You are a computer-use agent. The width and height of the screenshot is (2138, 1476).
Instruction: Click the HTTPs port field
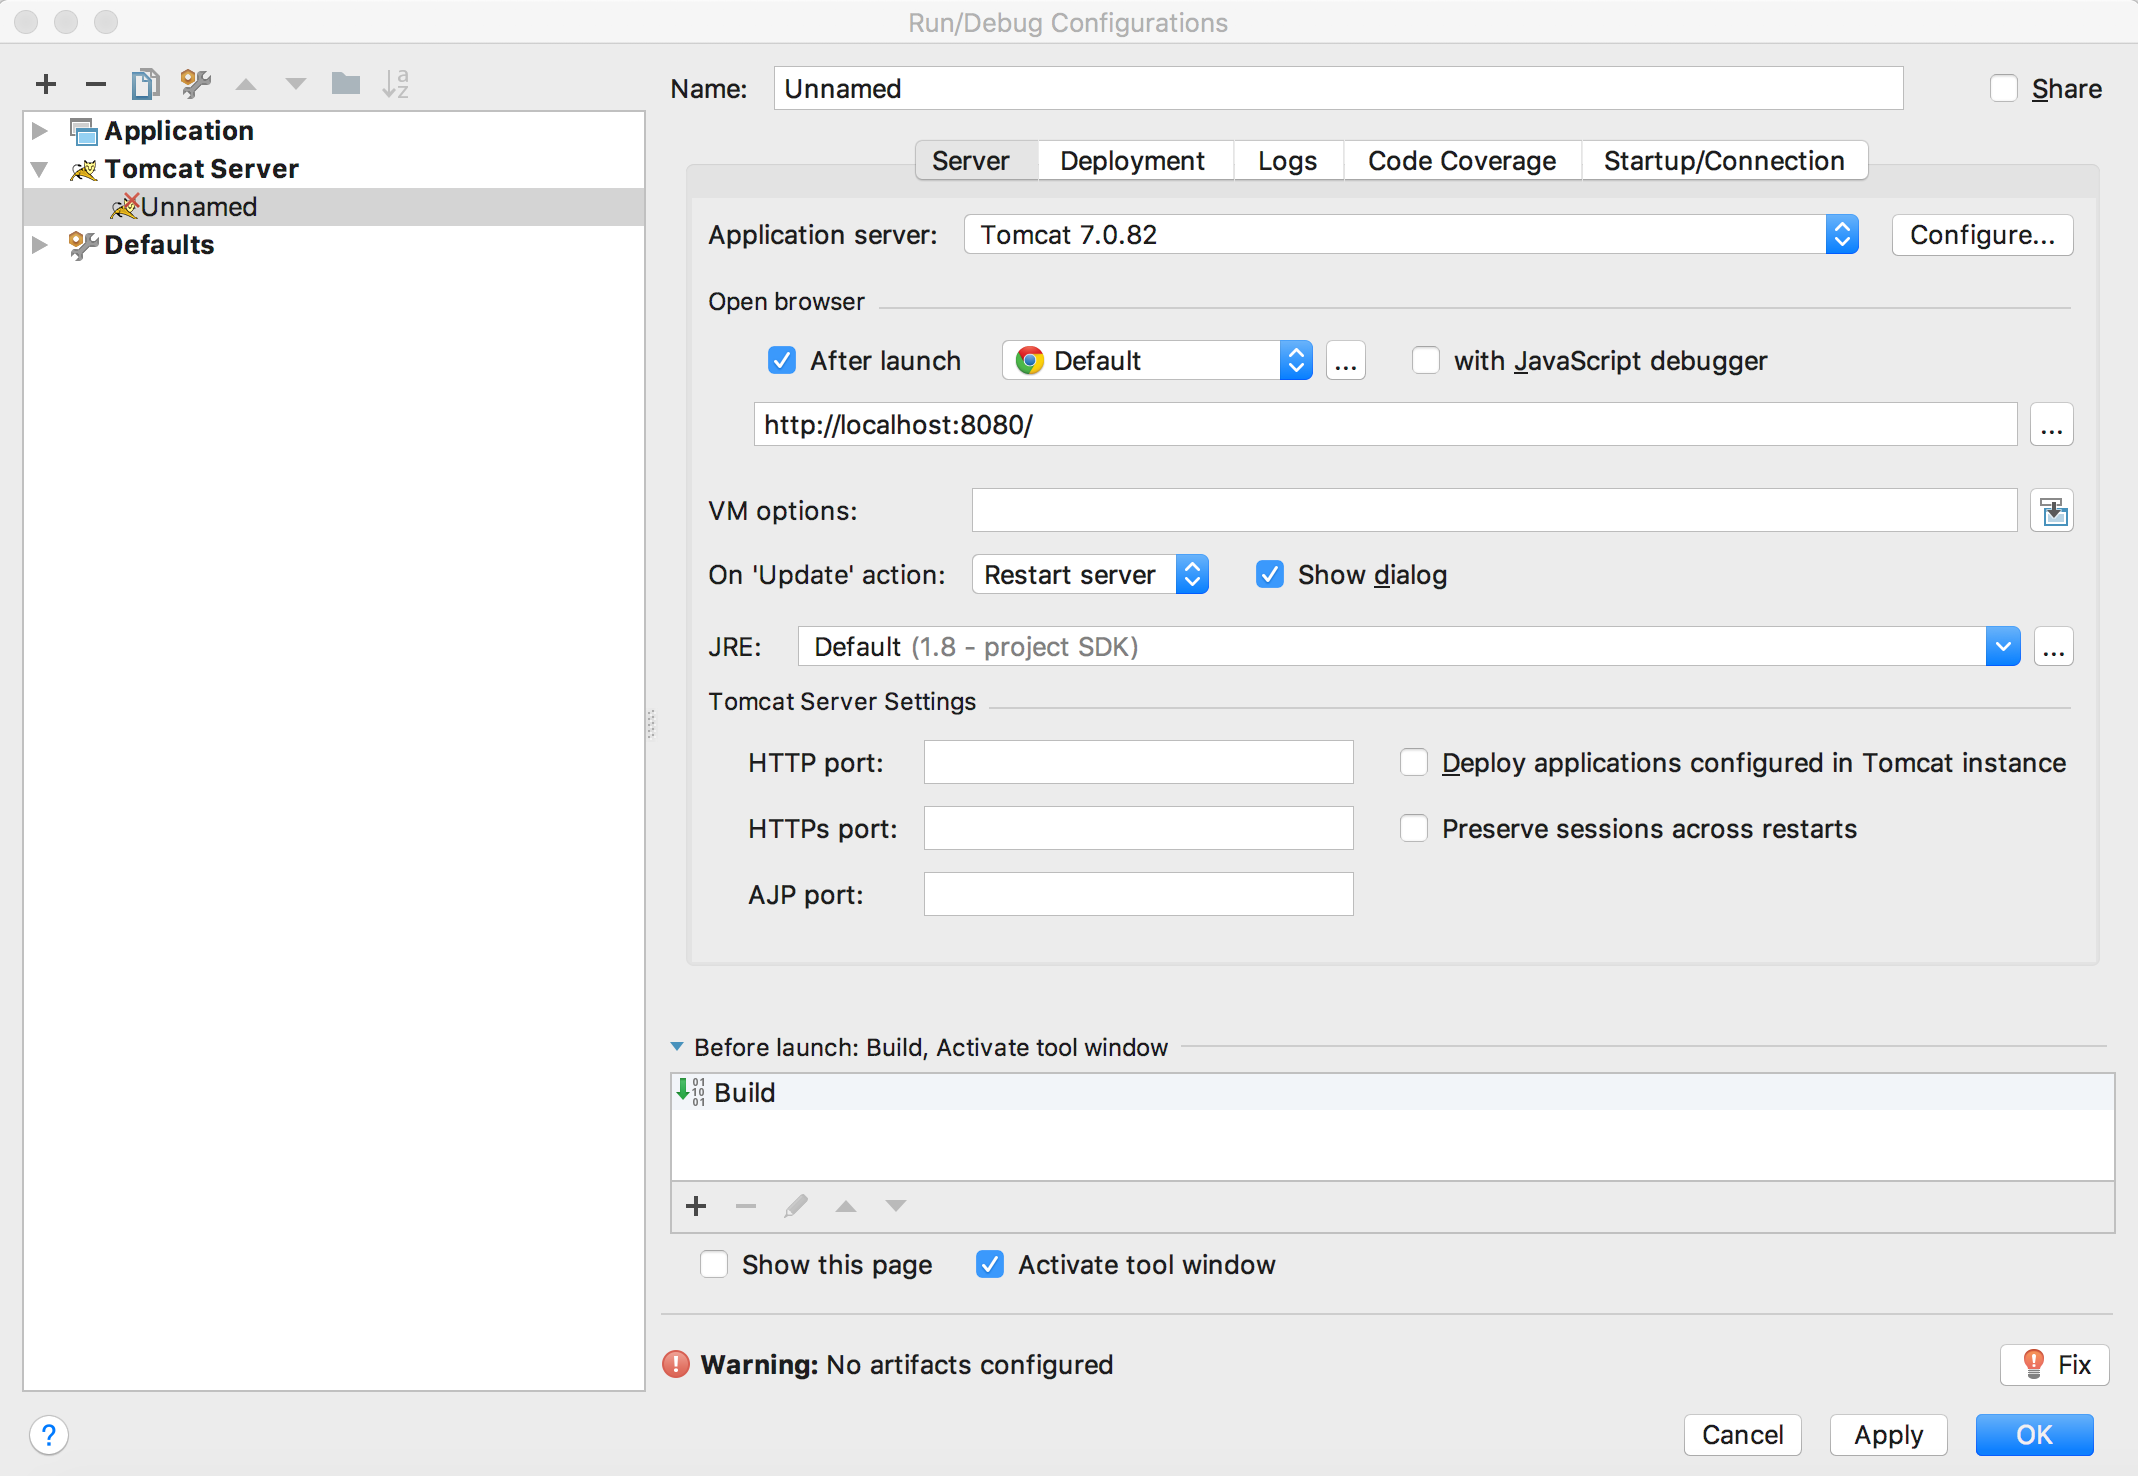pyautogui.click(x=1138, y=829)
